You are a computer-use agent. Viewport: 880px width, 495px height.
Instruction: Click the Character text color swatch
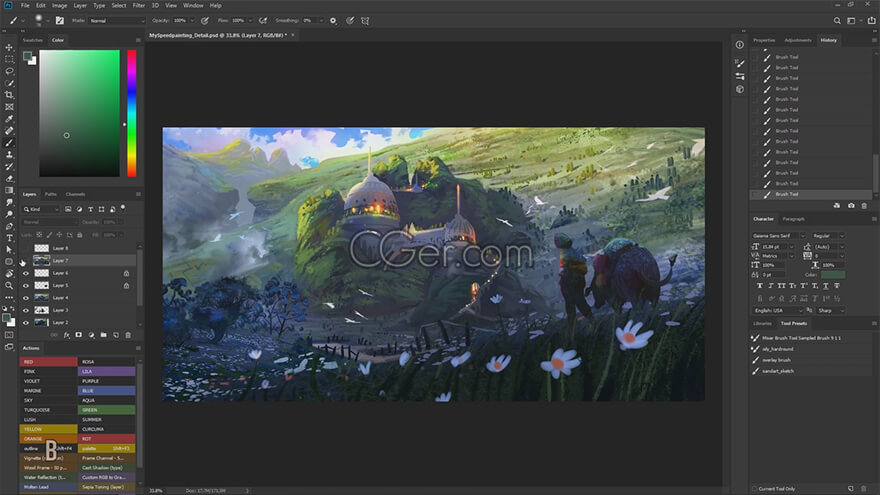pyautogui.click(x=833, y=274)
